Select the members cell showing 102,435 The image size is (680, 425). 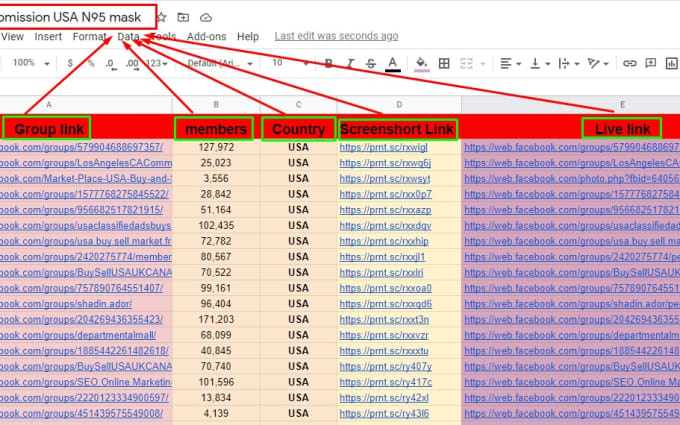[x=216, y=226]
